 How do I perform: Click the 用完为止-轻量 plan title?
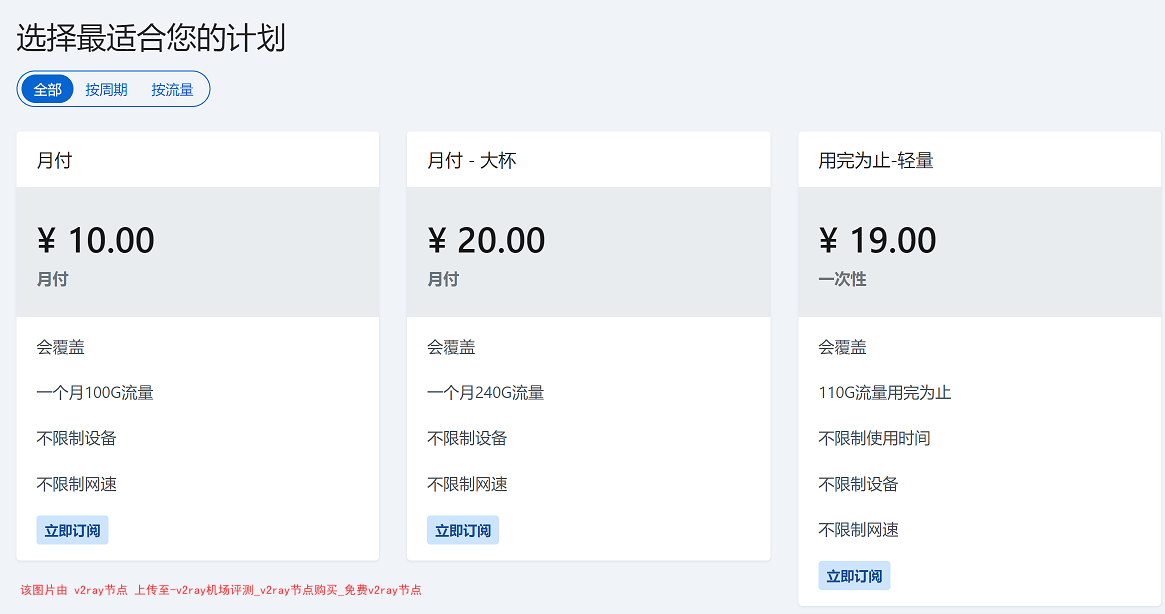876,161
